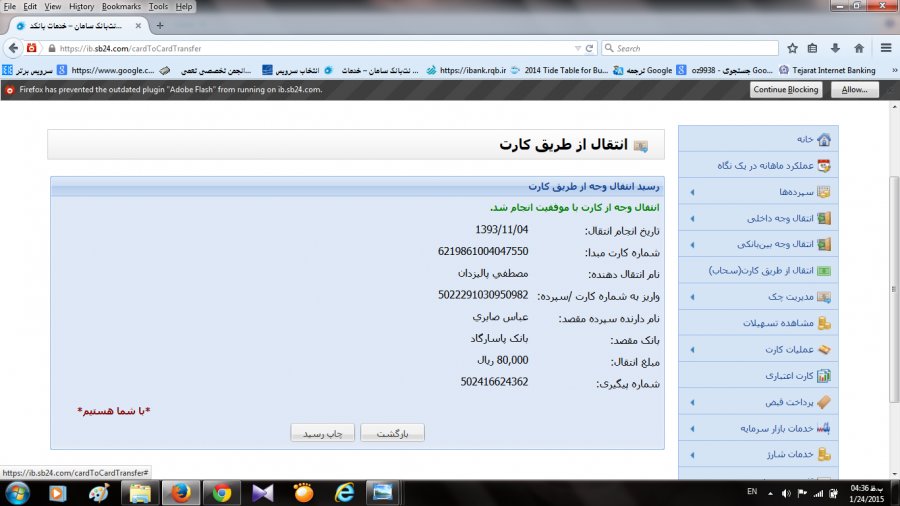This screenshot has width=900, height=506.
Task: Show bookmarks list icon in toolbar
Action: [x=812, y=48]
